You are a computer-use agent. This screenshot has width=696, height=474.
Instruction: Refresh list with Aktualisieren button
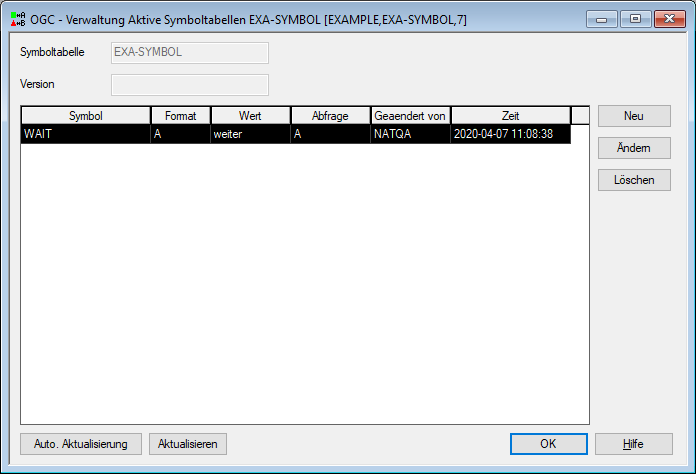[x=188, y=444]
